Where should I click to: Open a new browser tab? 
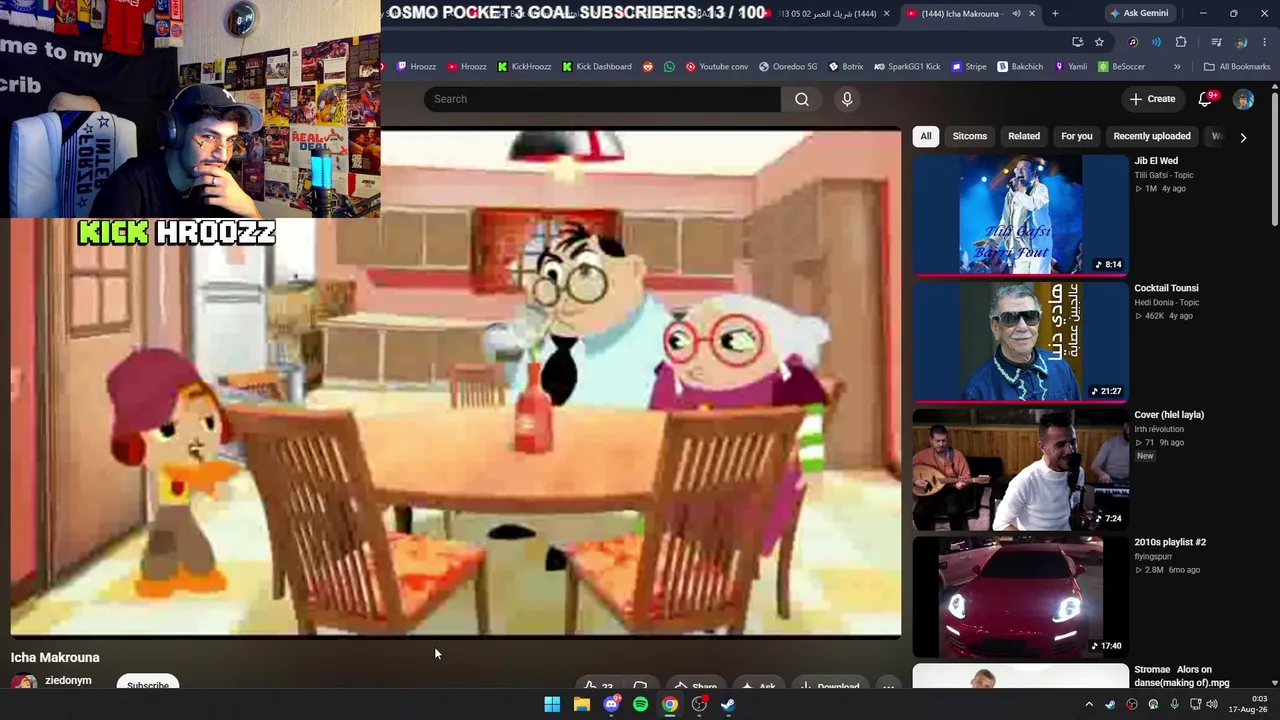click(1055, 13)
